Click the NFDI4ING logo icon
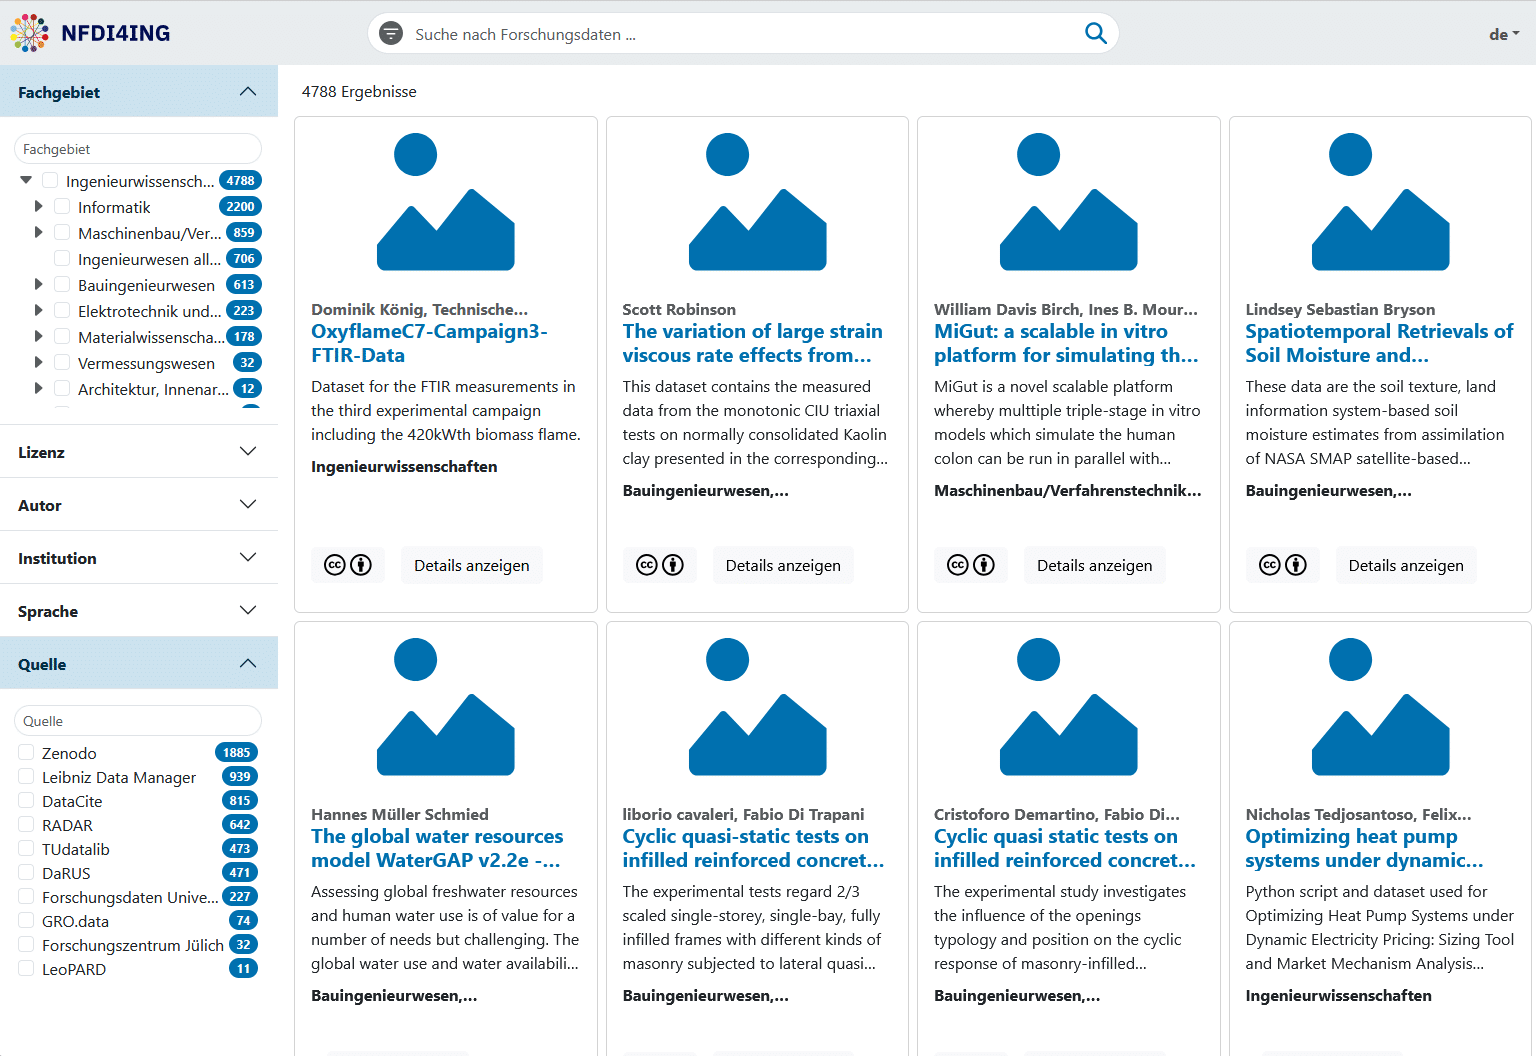 (30, 33)
